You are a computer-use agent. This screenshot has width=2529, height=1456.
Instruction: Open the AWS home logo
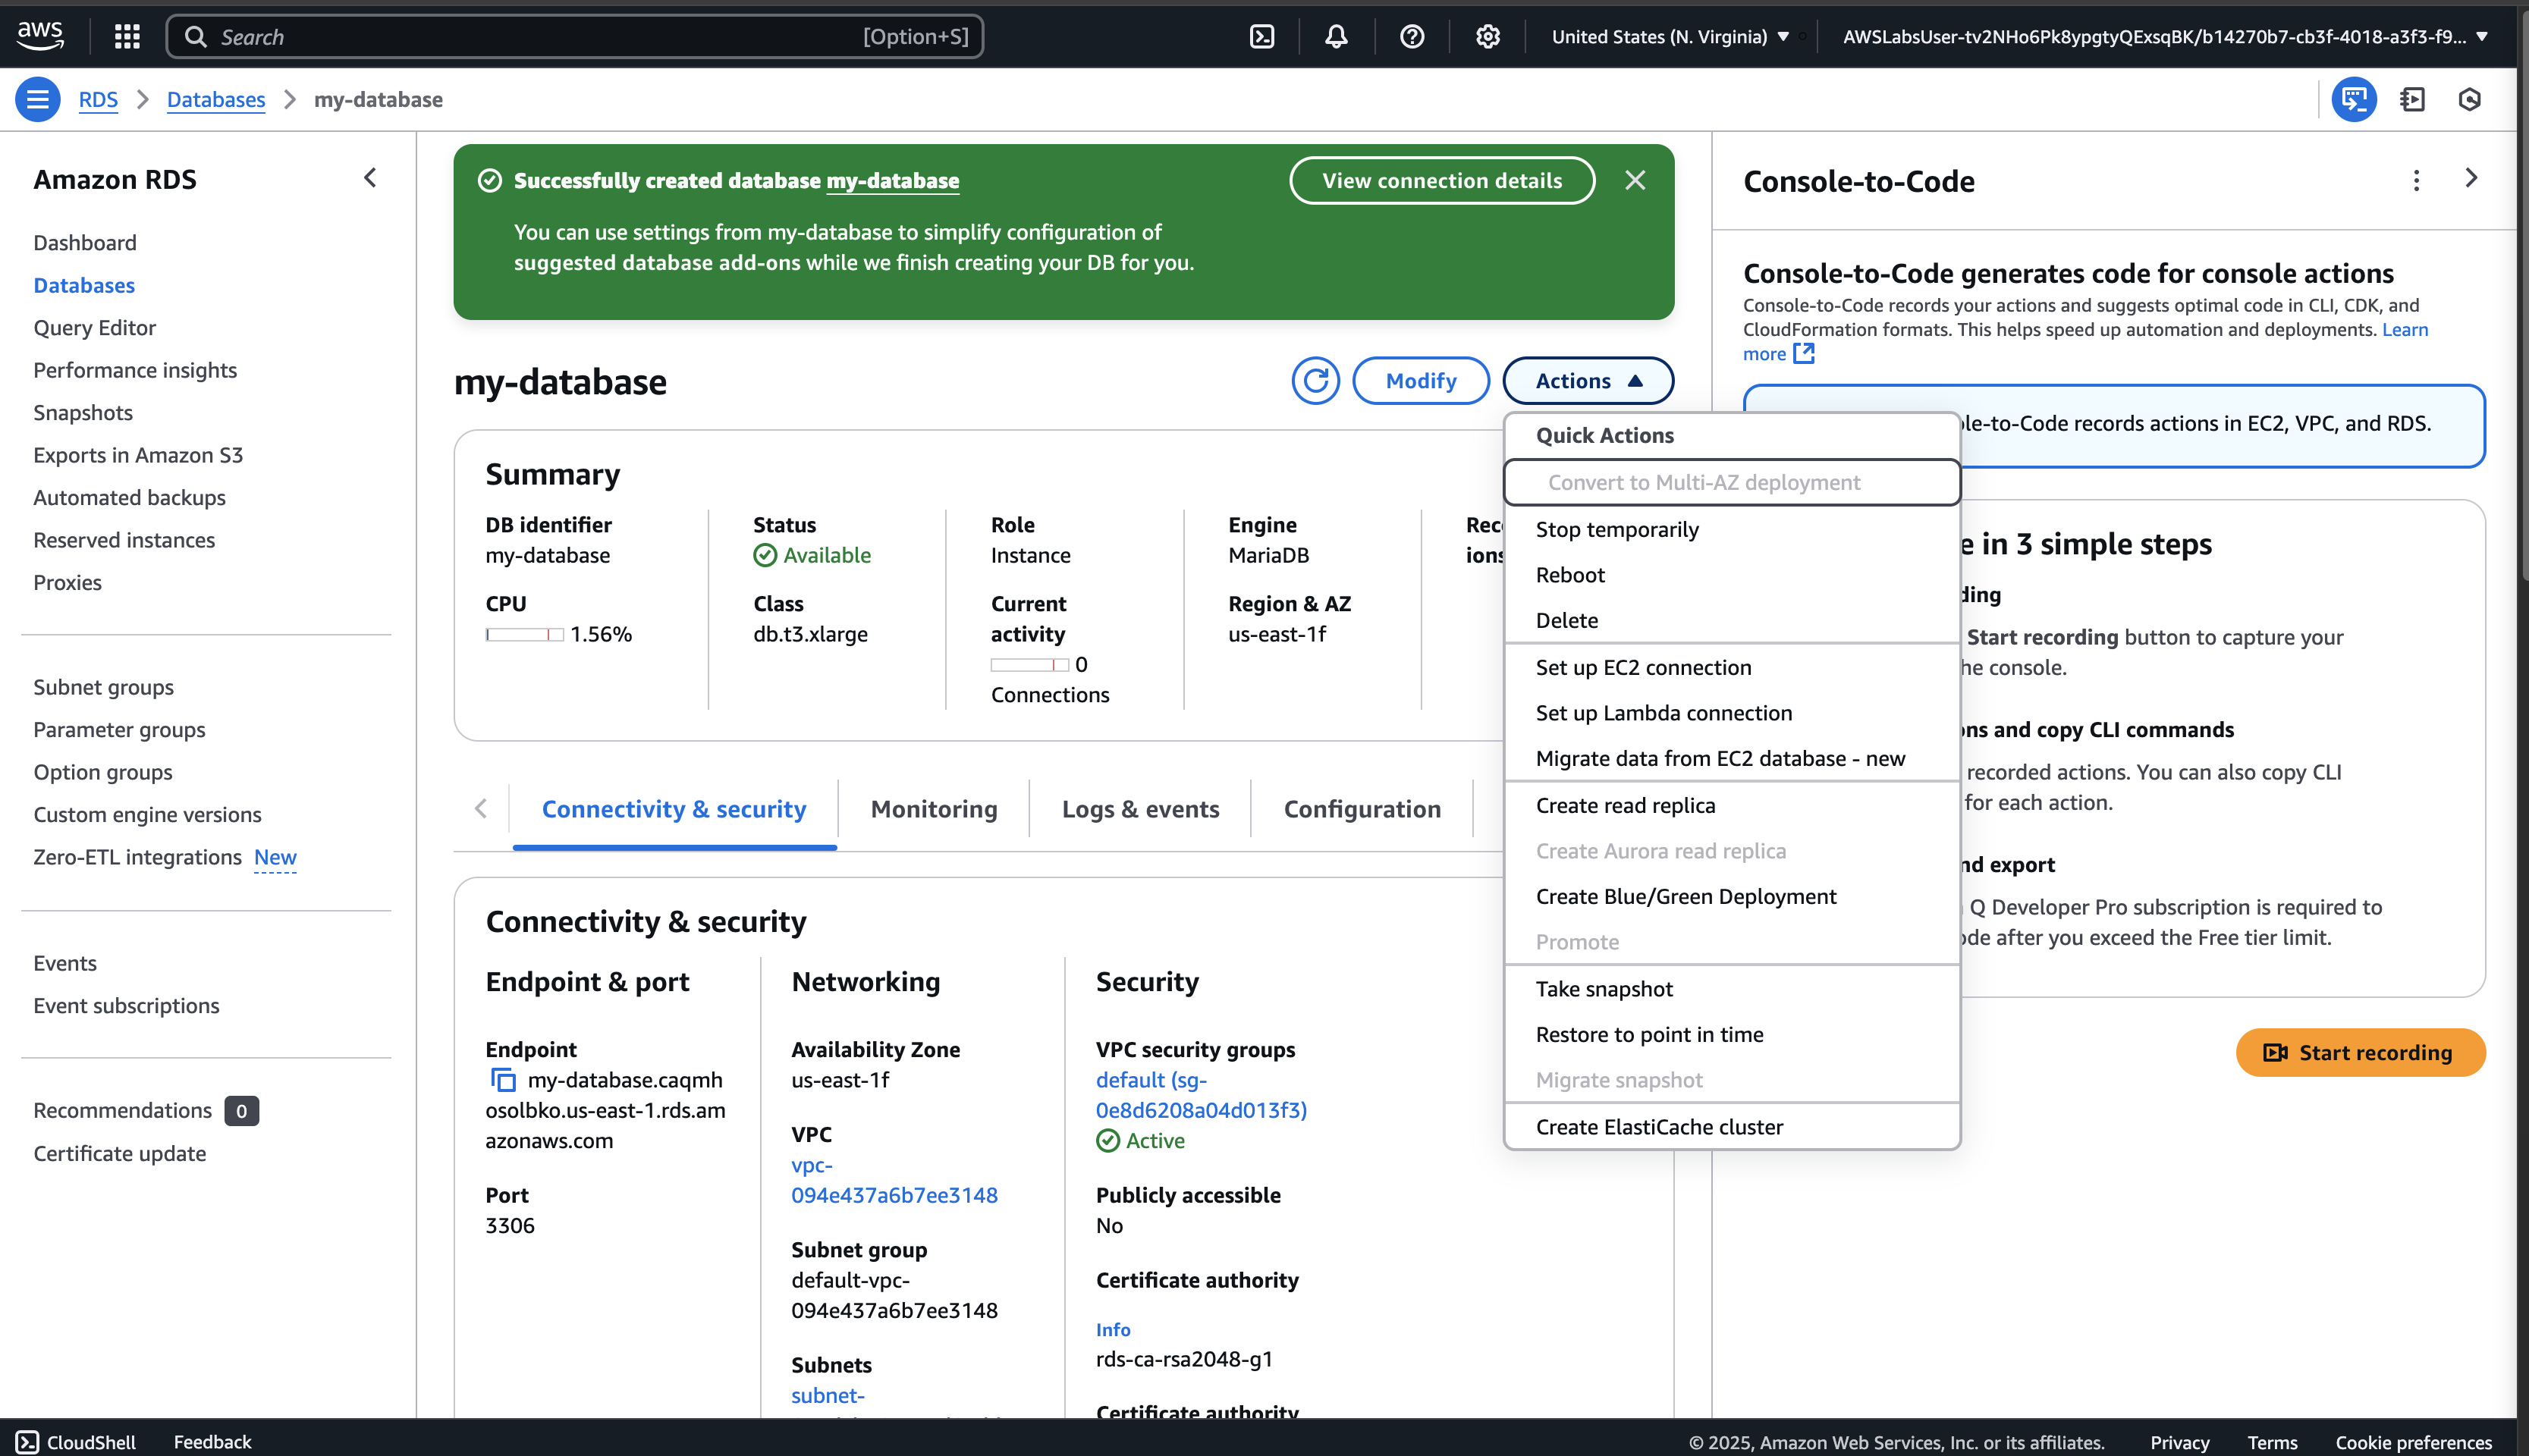(x=40, y=36)
